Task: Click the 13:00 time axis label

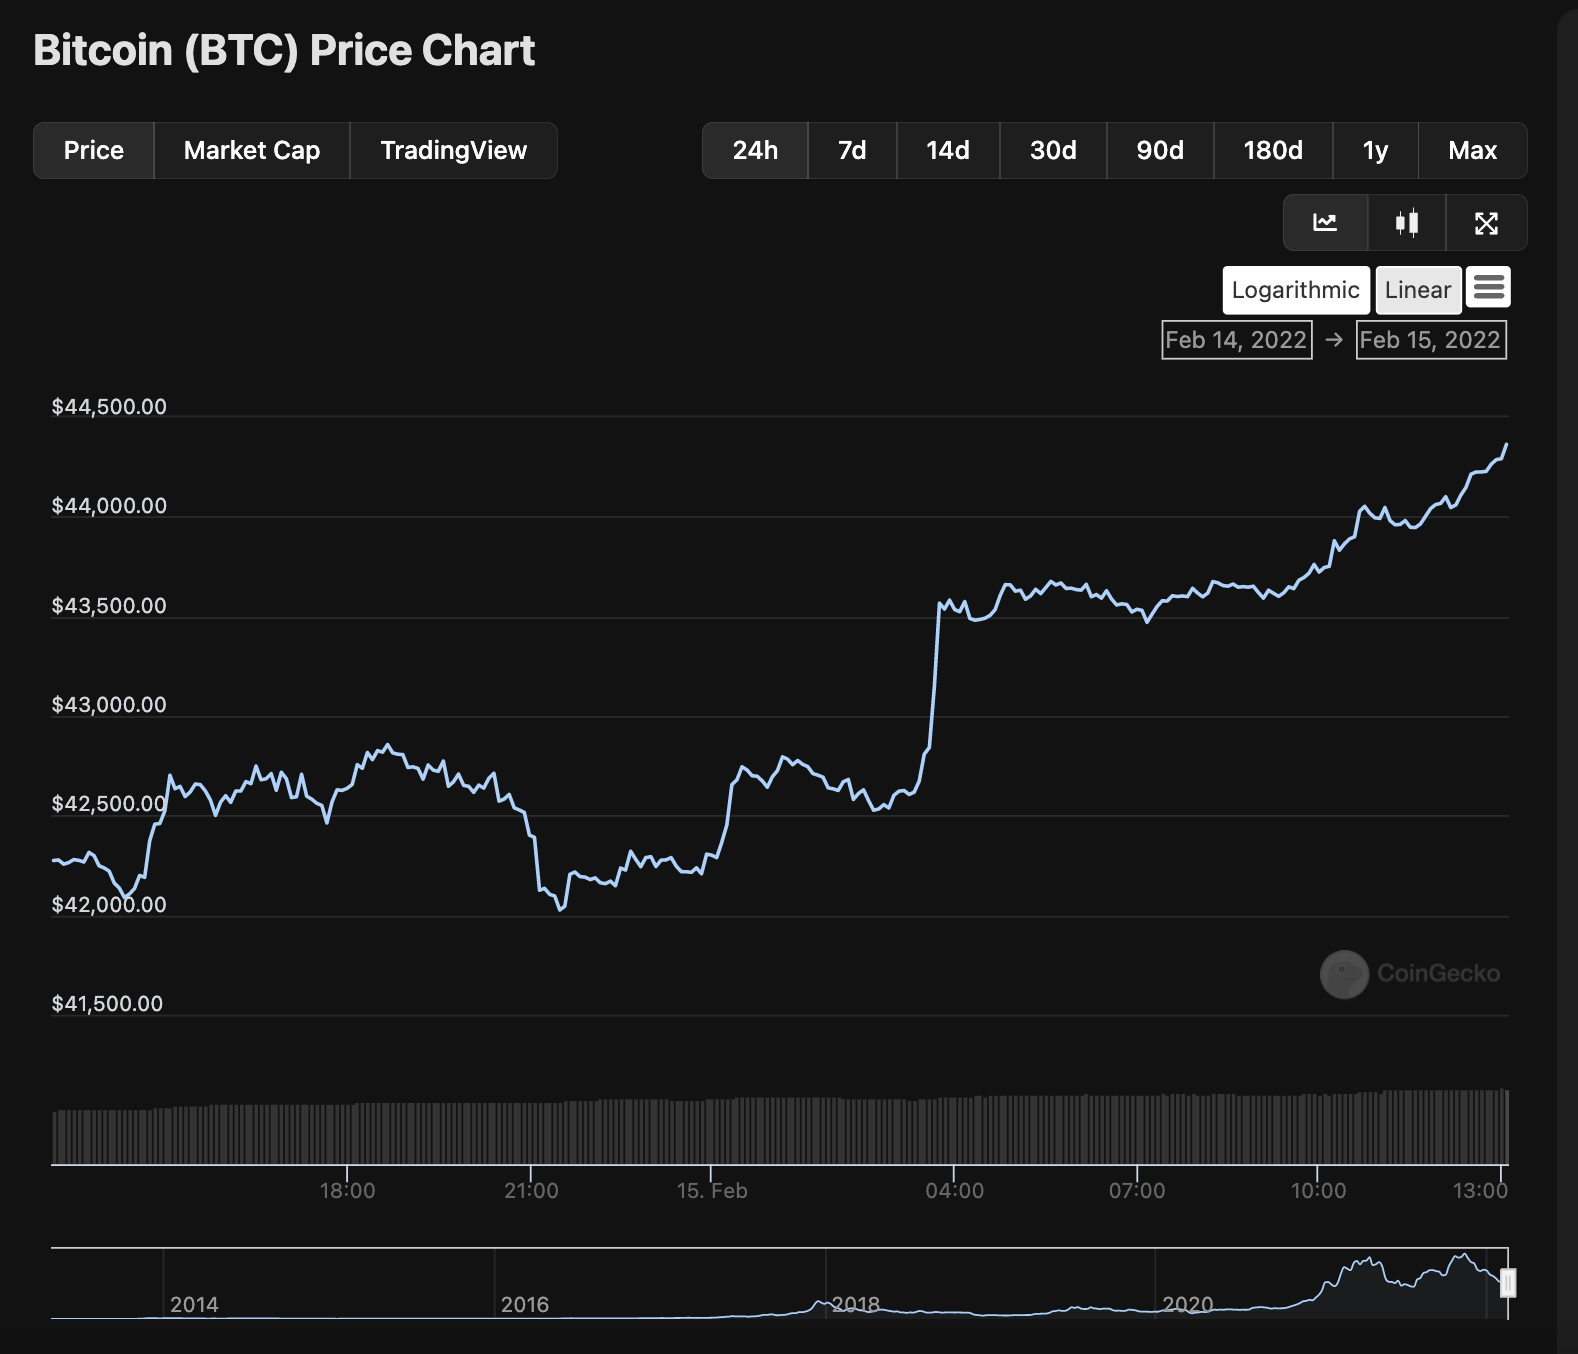Action: pyautogui.click(x=1480, y=1190)
